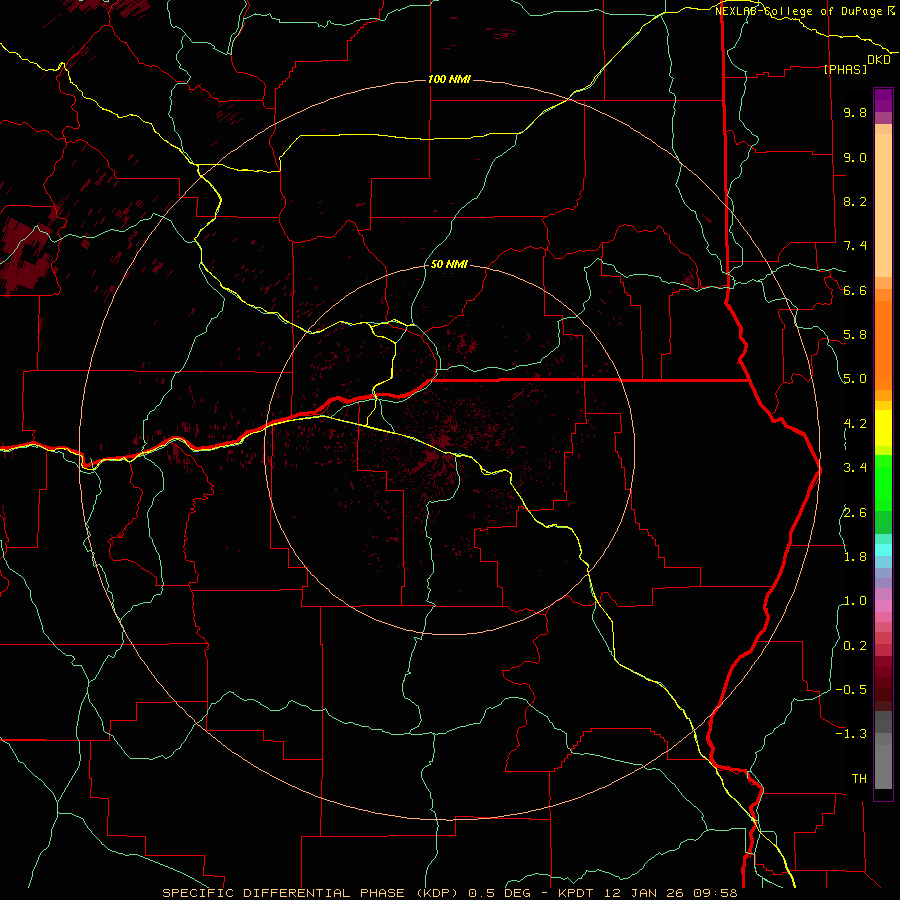Click the bright green band of color bar
The width and height of the screenshot is (900, 900).
883,482
